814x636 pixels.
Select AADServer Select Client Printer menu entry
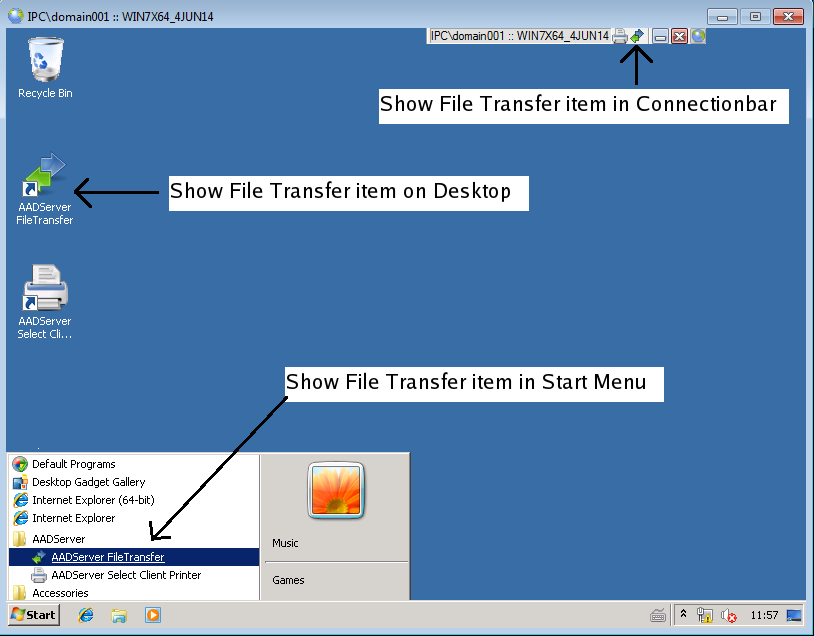tap(125, 575)
